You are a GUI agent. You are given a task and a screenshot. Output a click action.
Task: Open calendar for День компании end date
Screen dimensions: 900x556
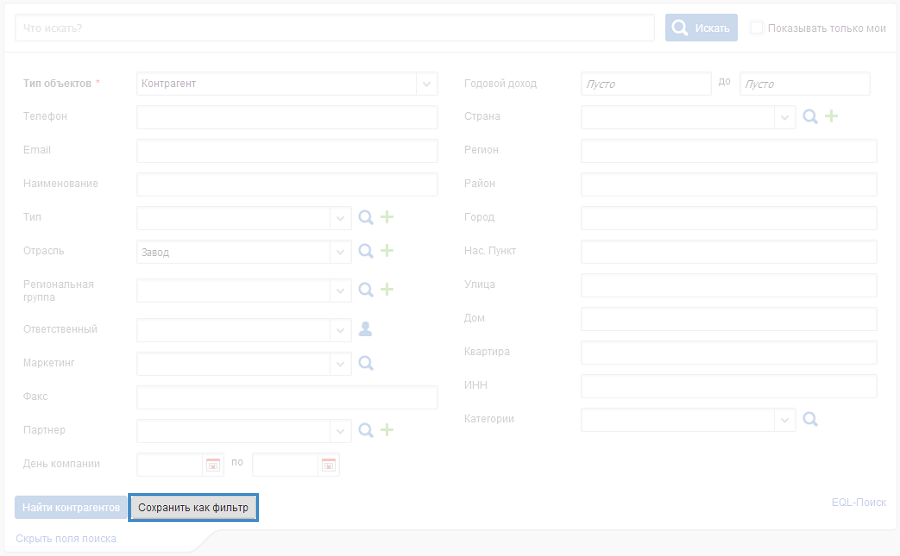pos(329,464)
